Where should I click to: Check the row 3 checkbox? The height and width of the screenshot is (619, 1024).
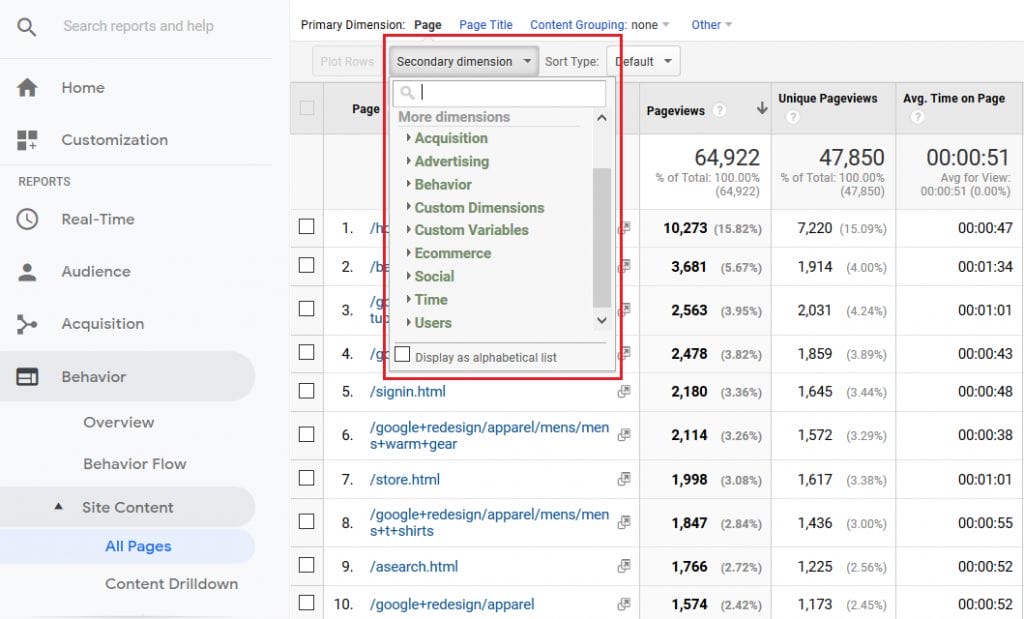(306, 308)
